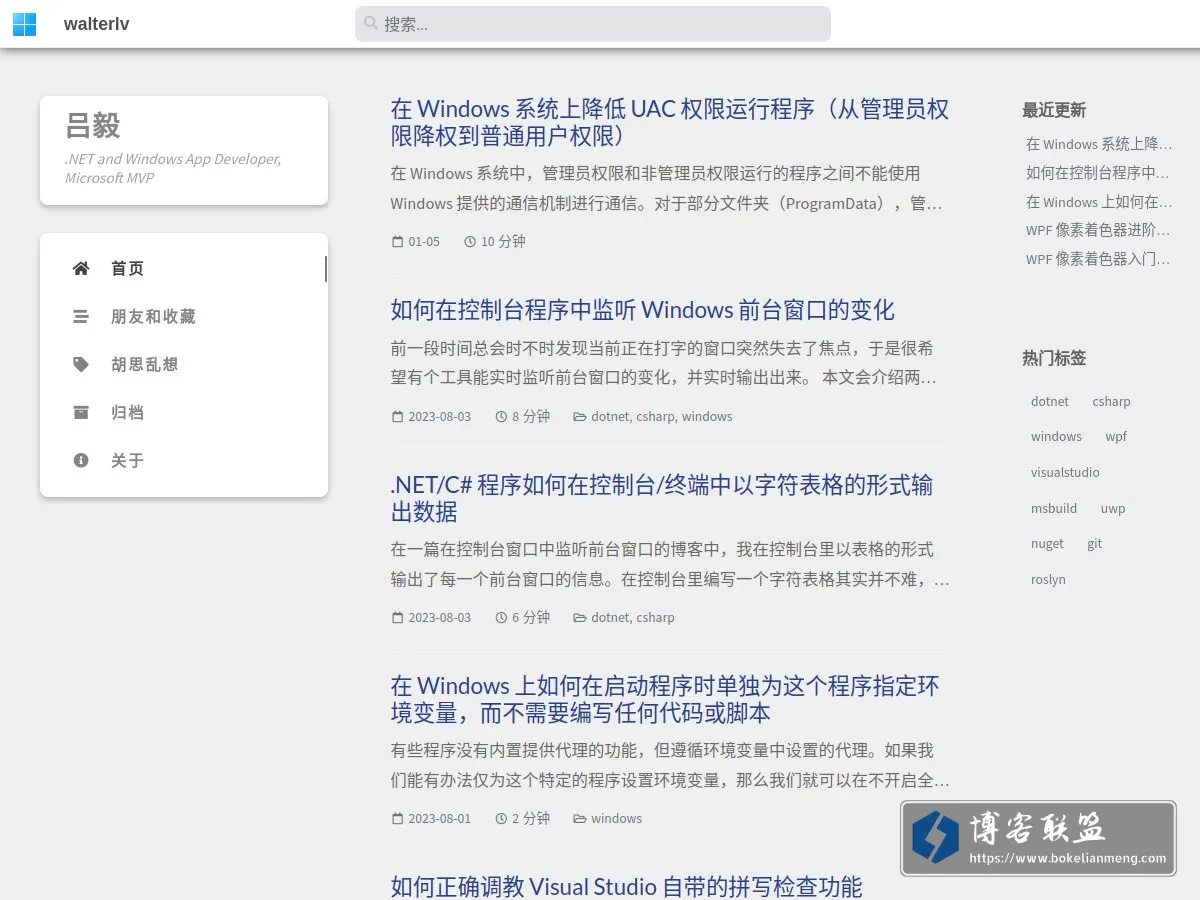Click the 最近更新 heading

[1054, 110]
